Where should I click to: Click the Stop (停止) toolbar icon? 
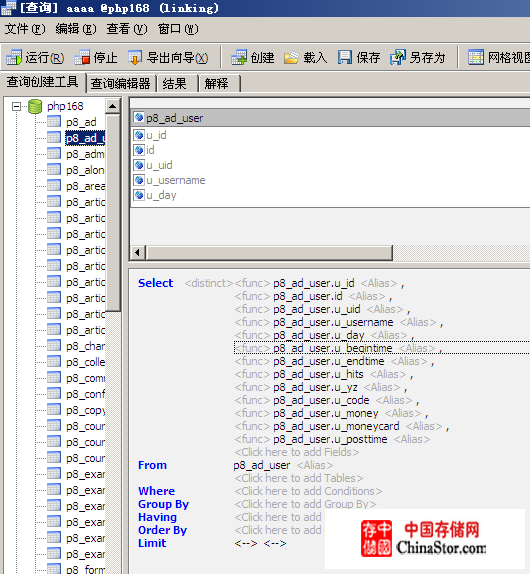82,57
